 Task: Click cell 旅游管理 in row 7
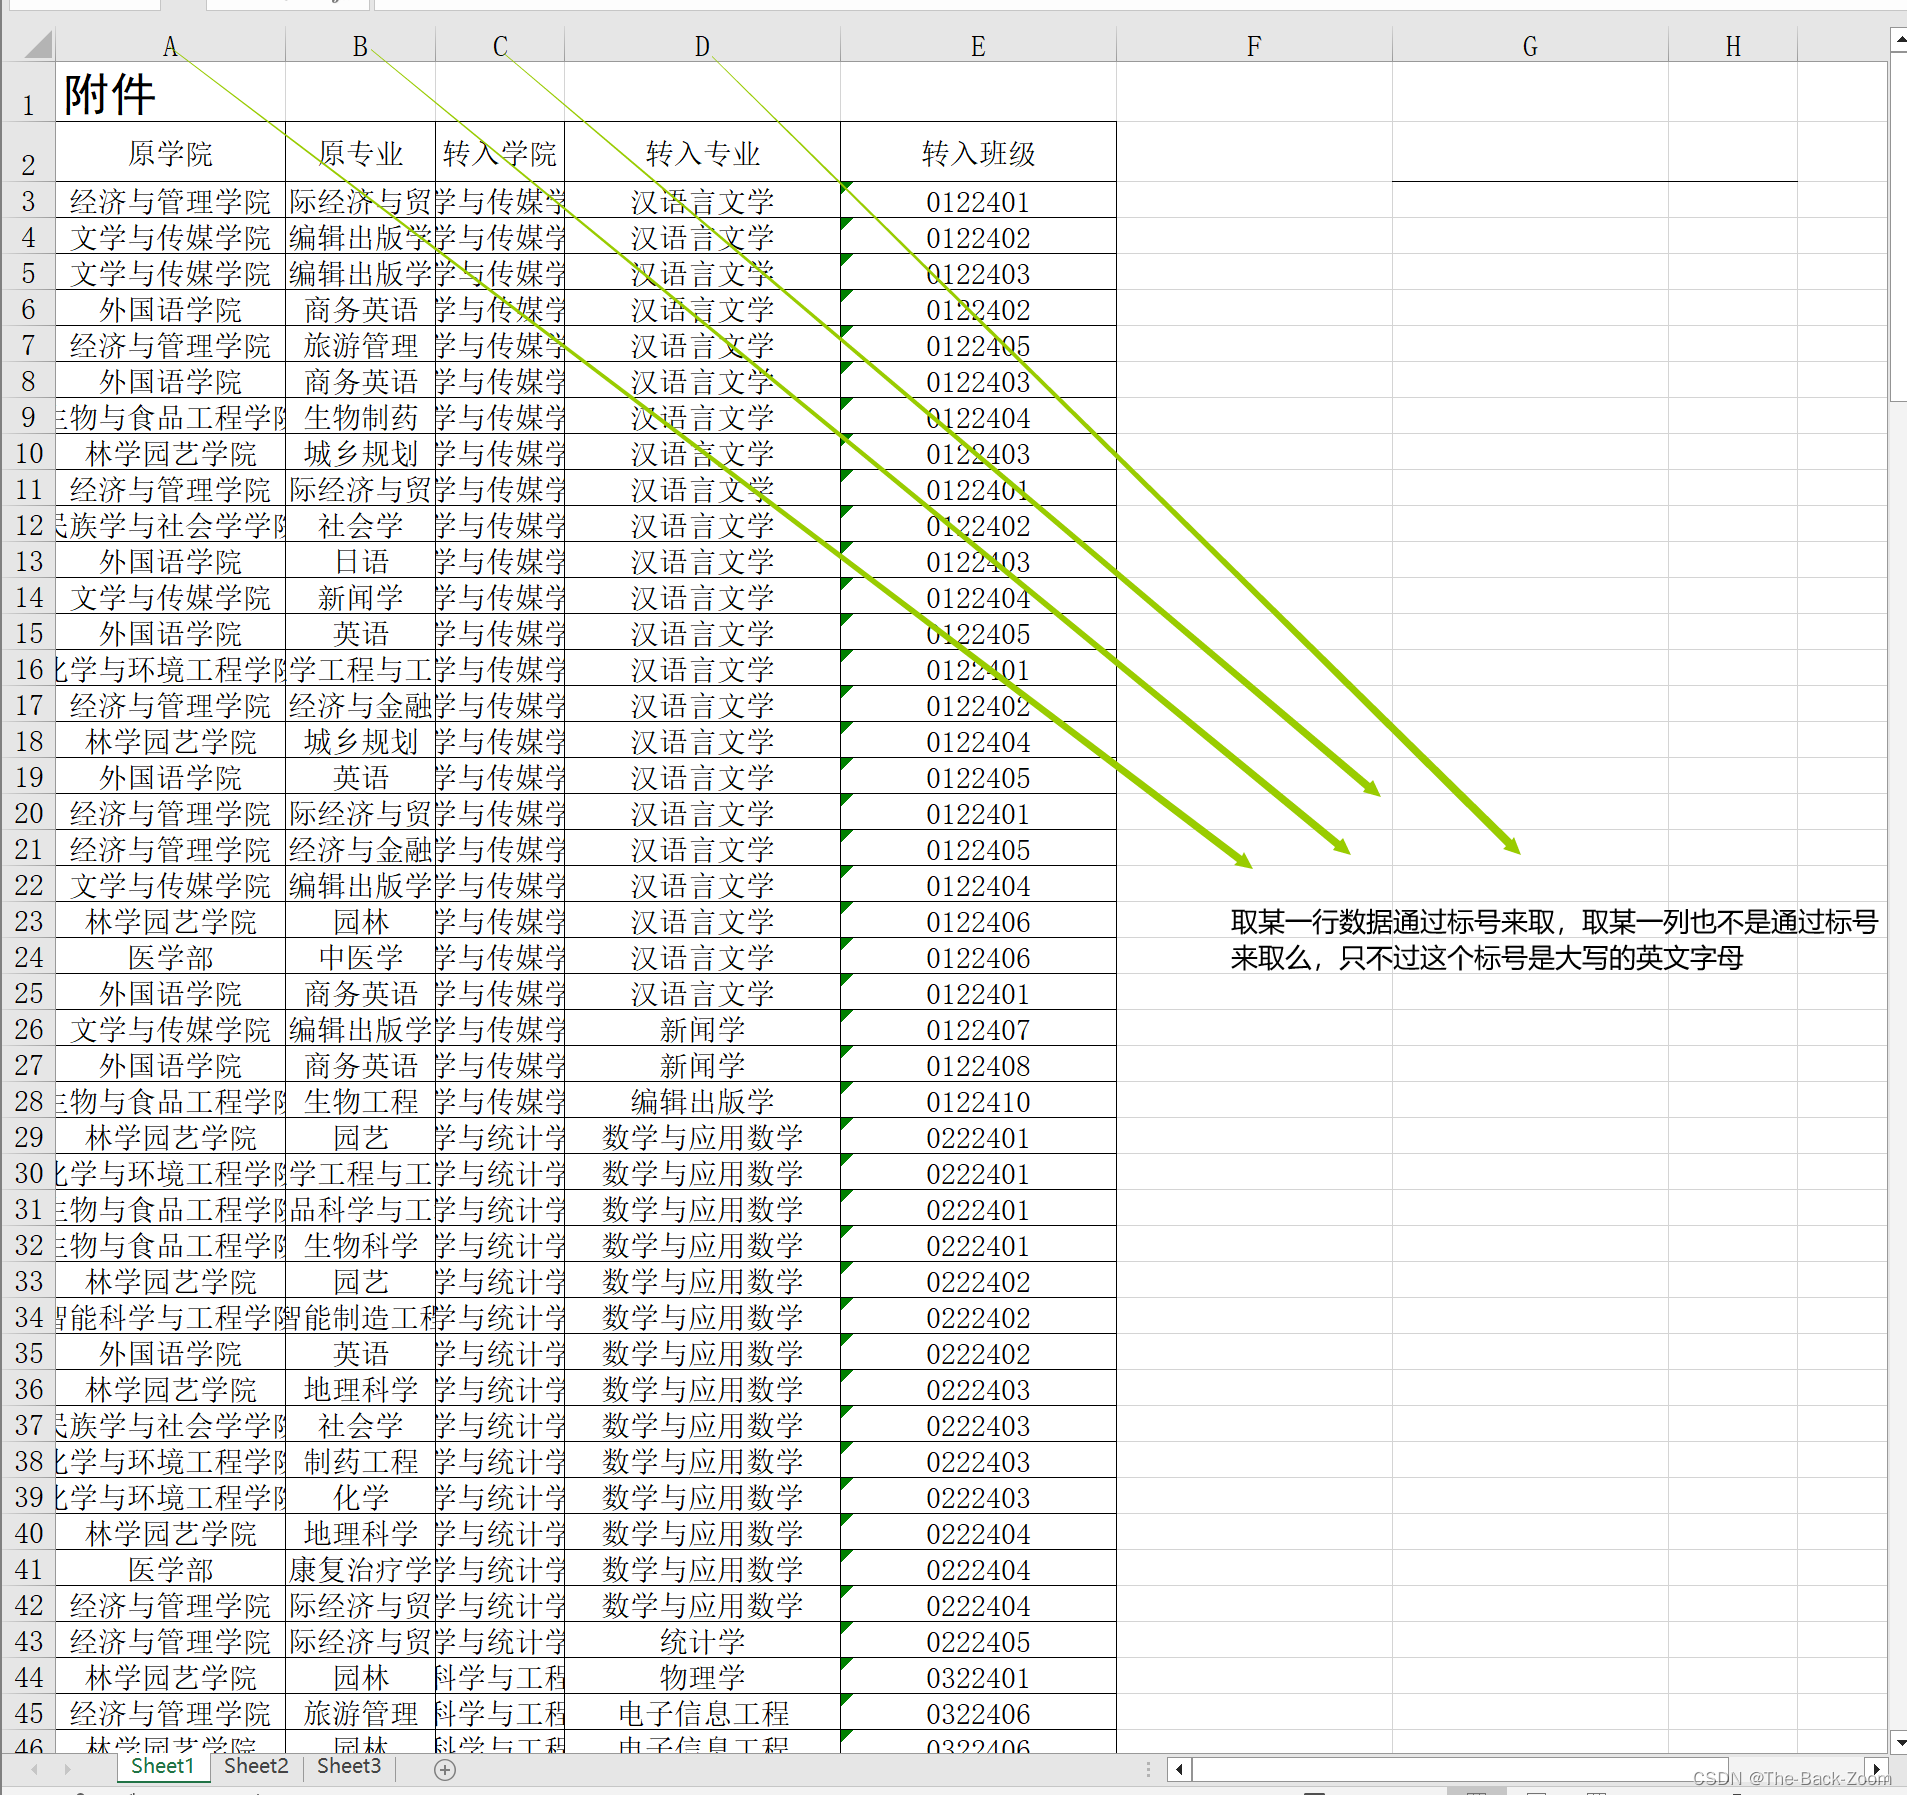tap(360, 345)
